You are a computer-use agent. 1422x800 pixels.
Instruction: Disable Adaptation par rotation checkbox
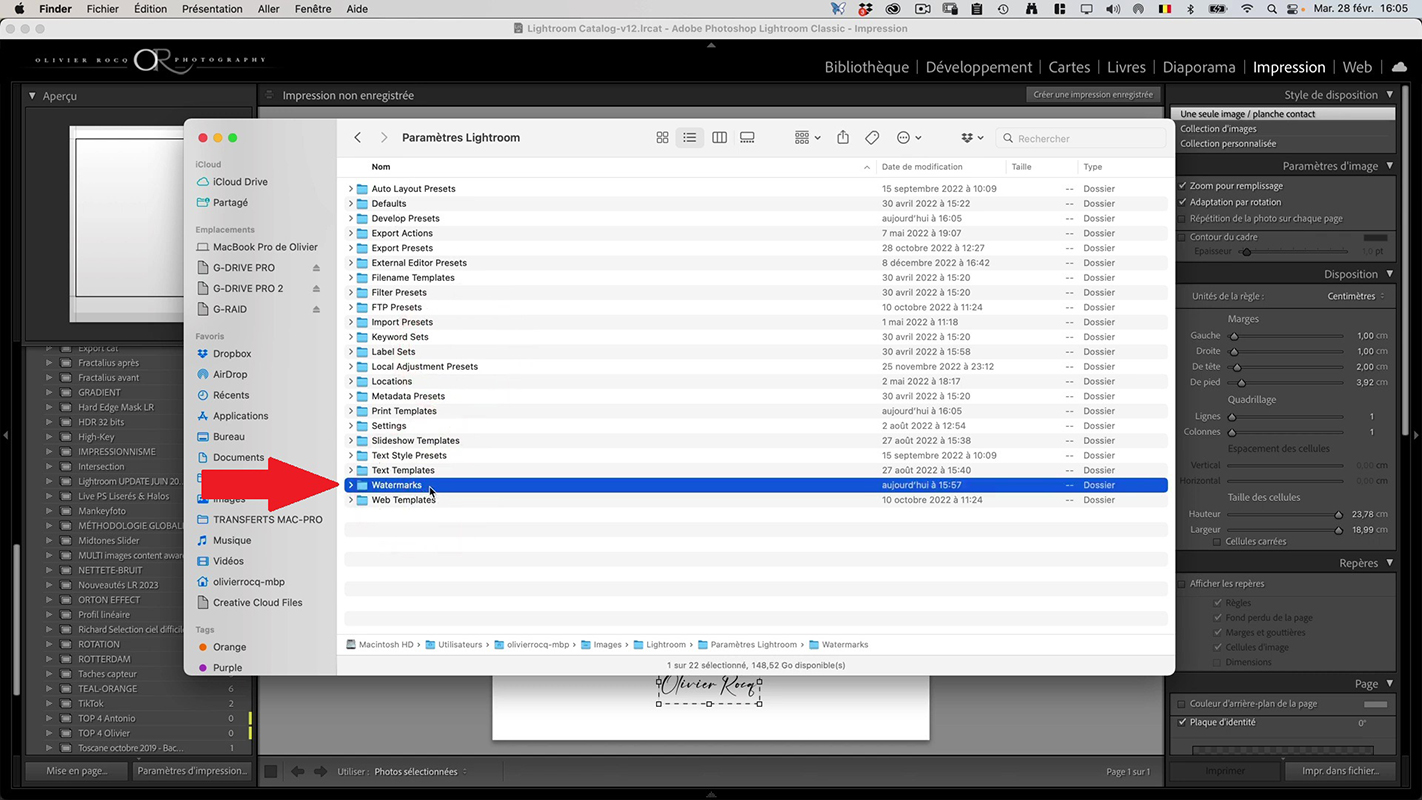pos(1183,202)
